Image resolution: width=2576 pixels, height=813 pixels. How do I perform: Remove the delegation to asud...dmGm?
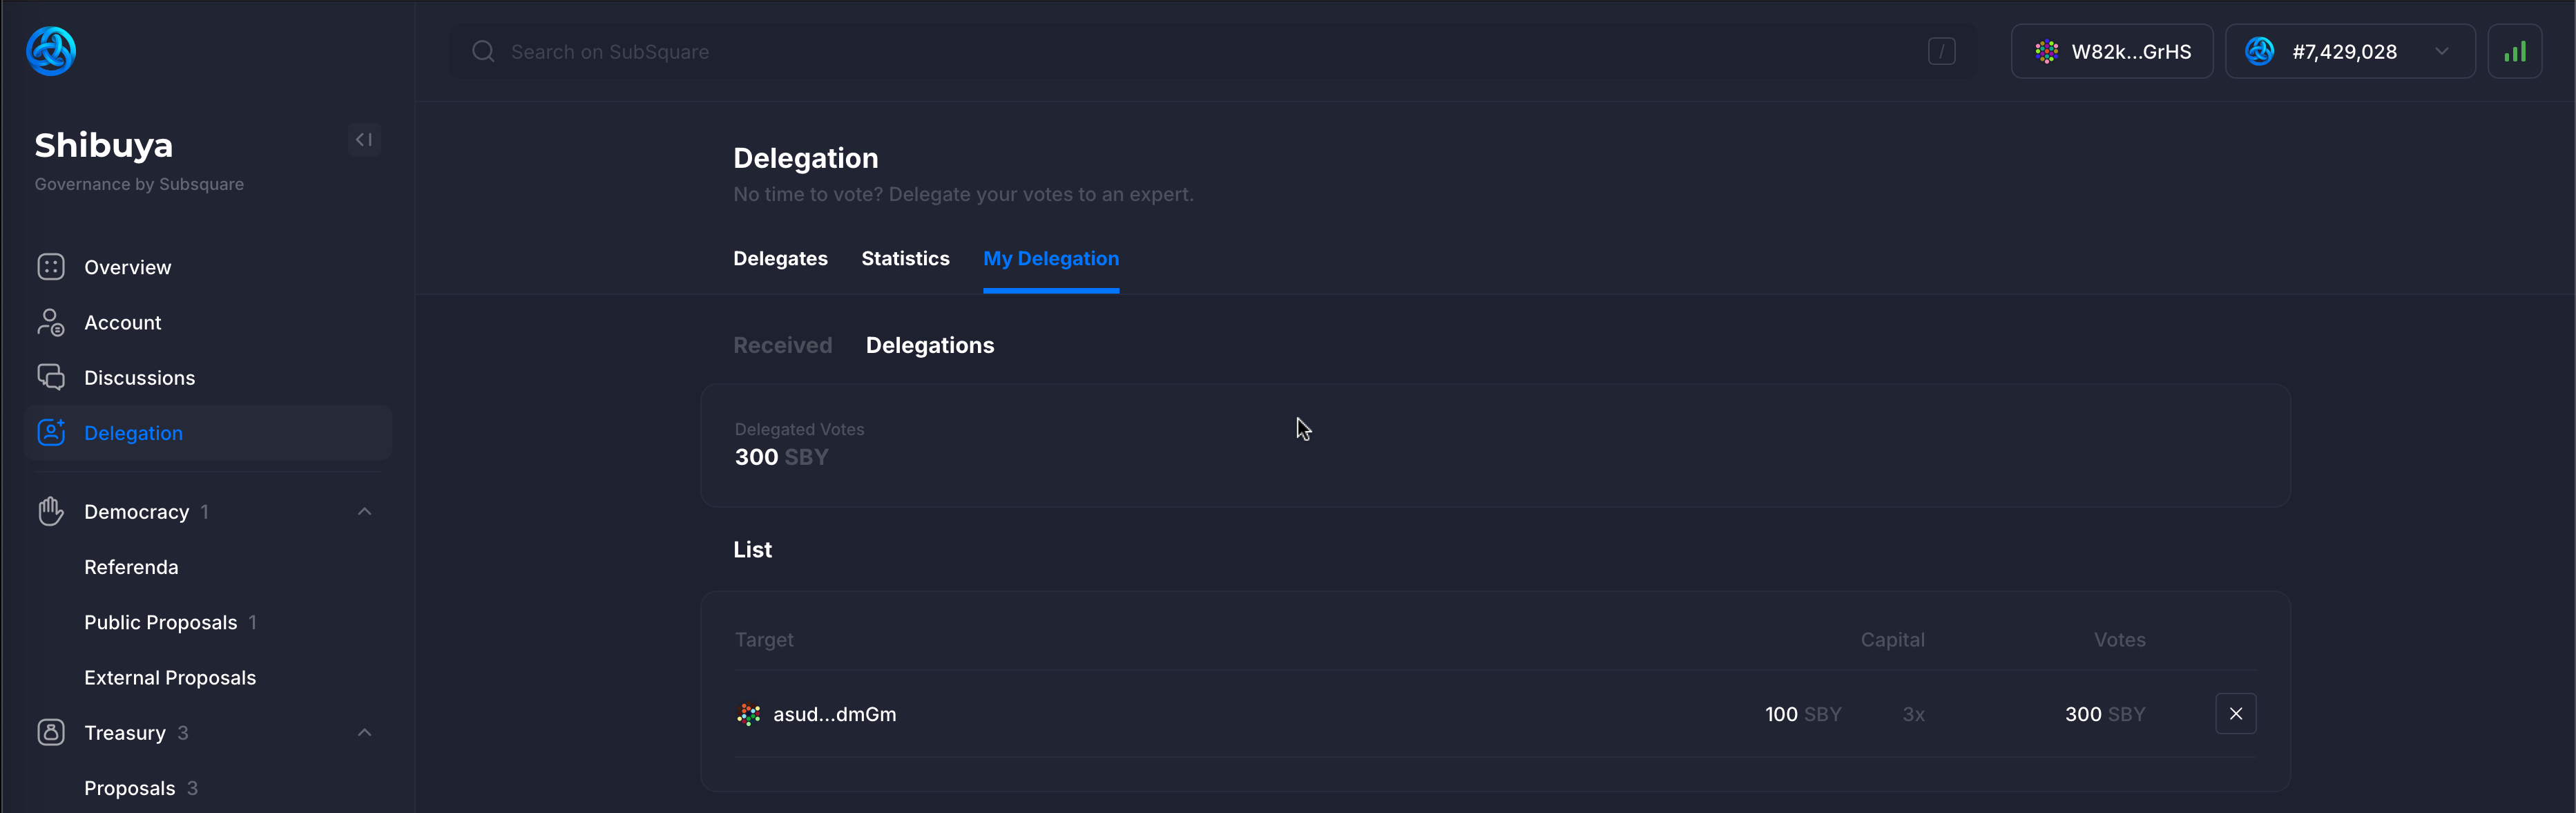pos(2235,713)
